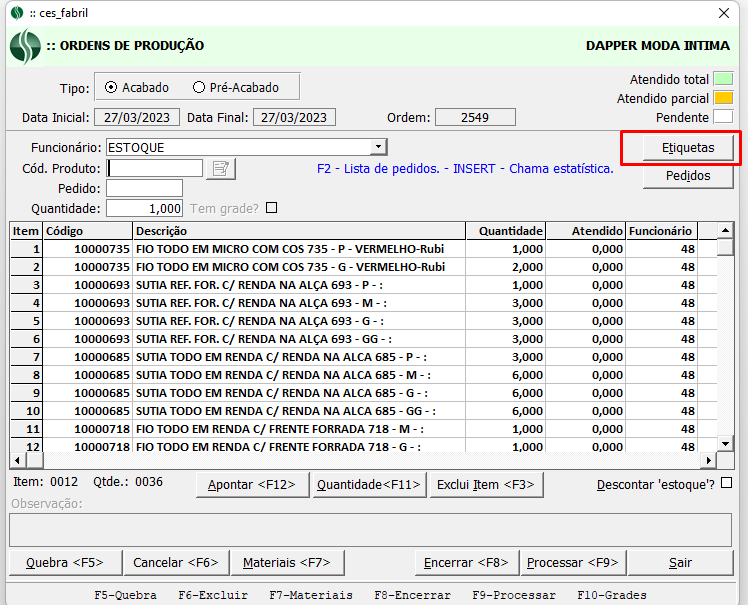The image size is (748, 605).
Task: Click the Observação text area
Action: click(x=370, y=530)
